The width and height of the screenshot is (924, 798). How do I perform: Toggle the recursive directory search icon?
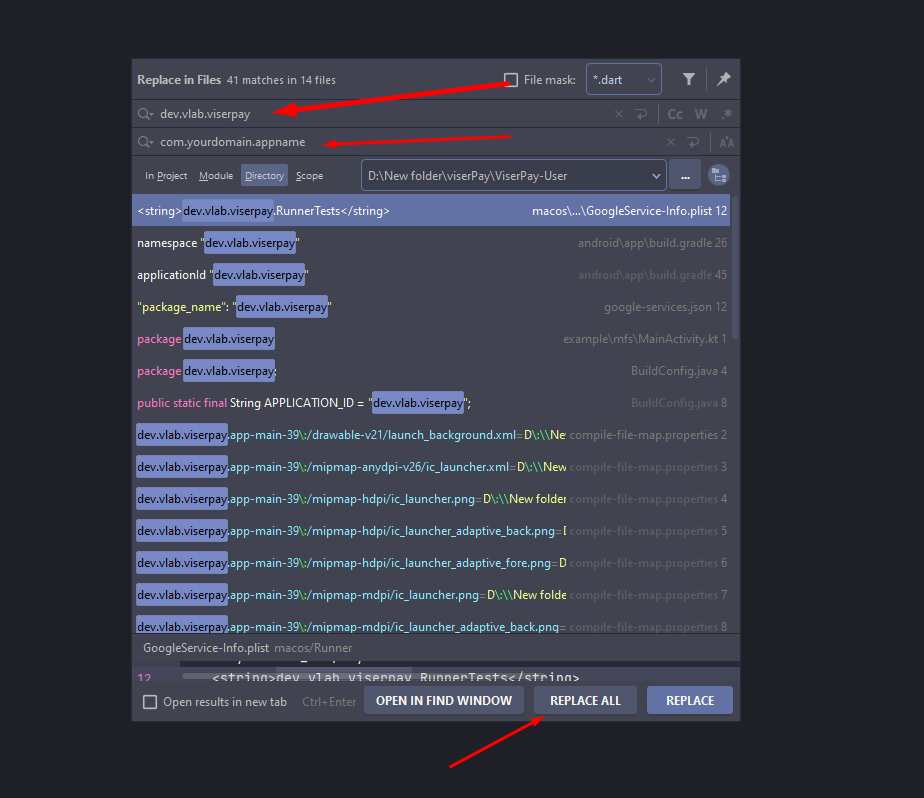click(x=717, y=176)
